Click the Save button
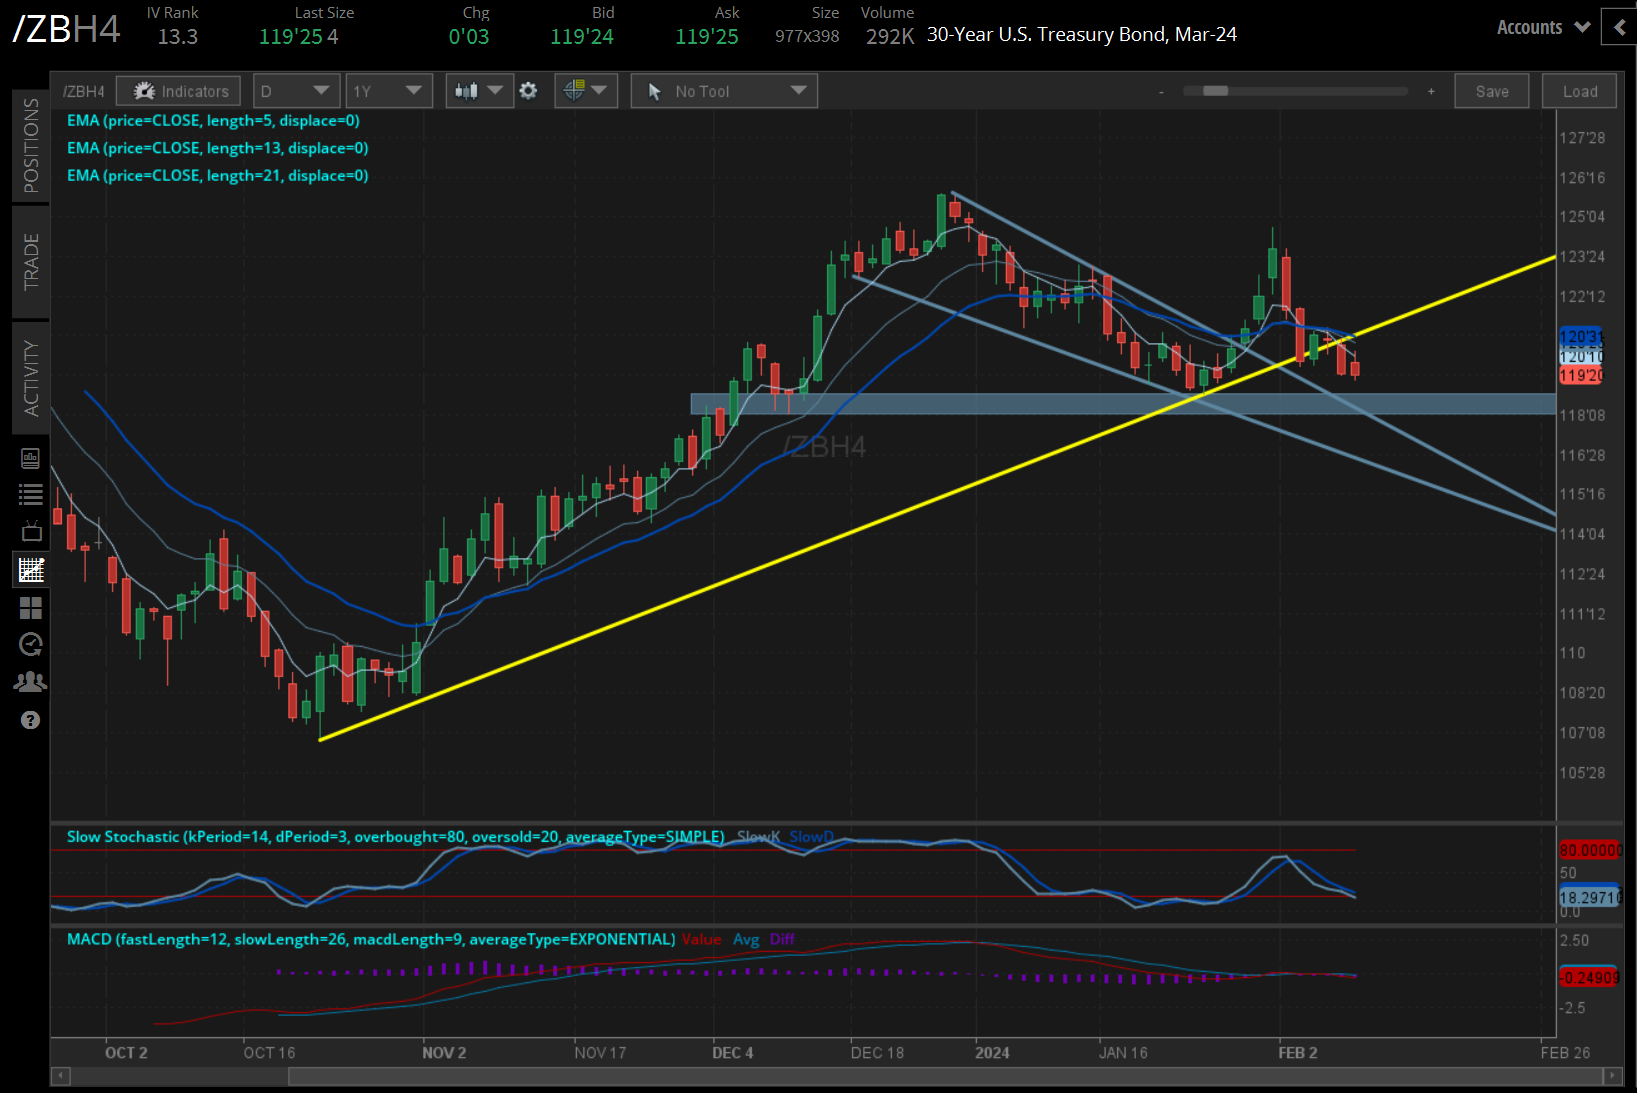This screenshot has height=1093, width=1637. pos(1491,90)
